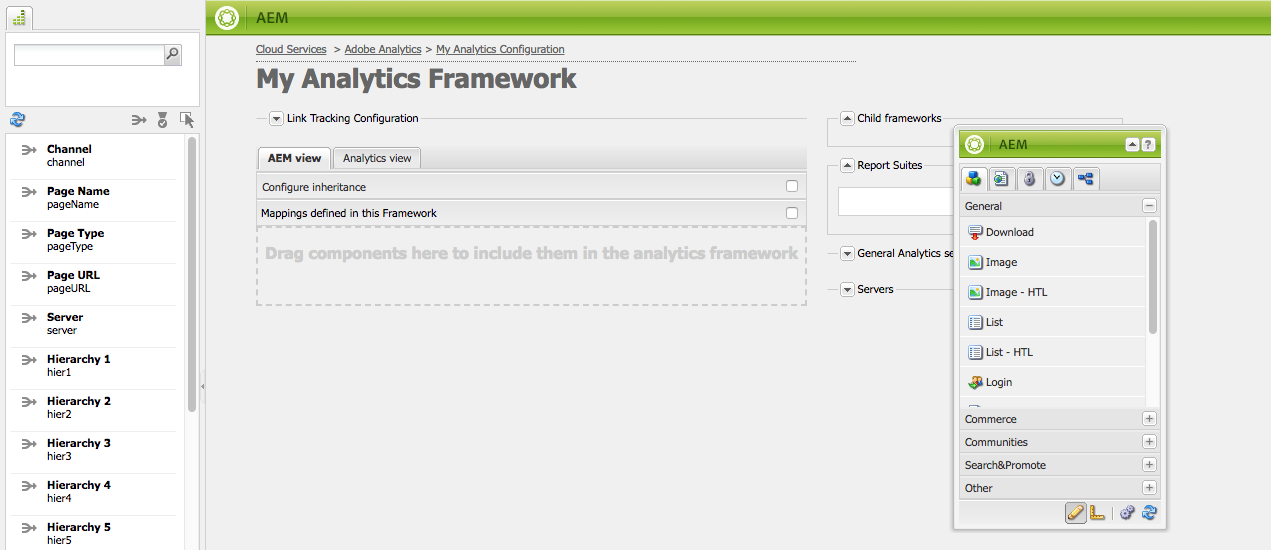
Task: Follow the Adobe Analytics breadcrumb link
Action: point(384,49)
